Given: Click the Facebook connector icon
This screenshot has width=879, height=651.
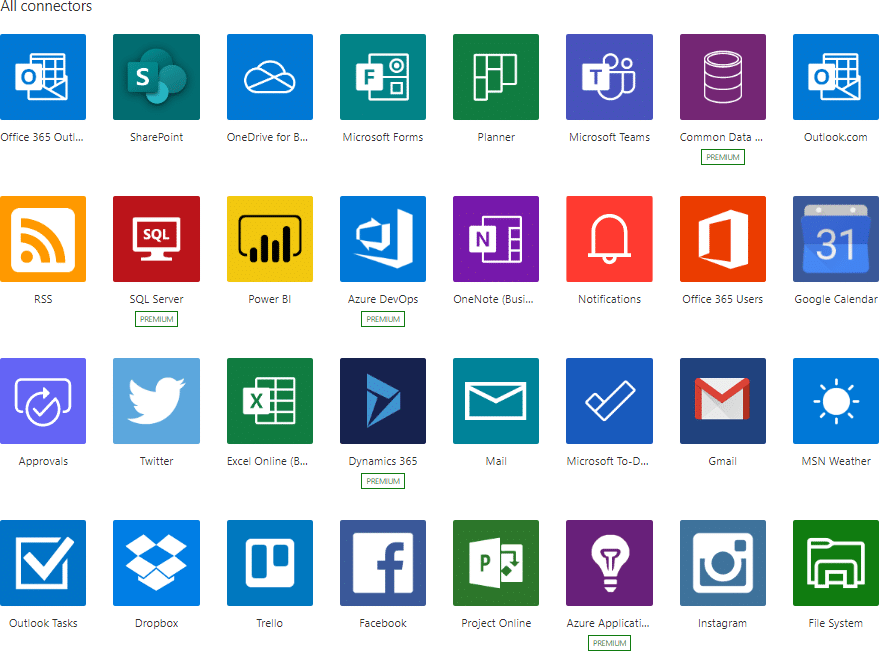Looking at the screenshot, I should 383,563.
